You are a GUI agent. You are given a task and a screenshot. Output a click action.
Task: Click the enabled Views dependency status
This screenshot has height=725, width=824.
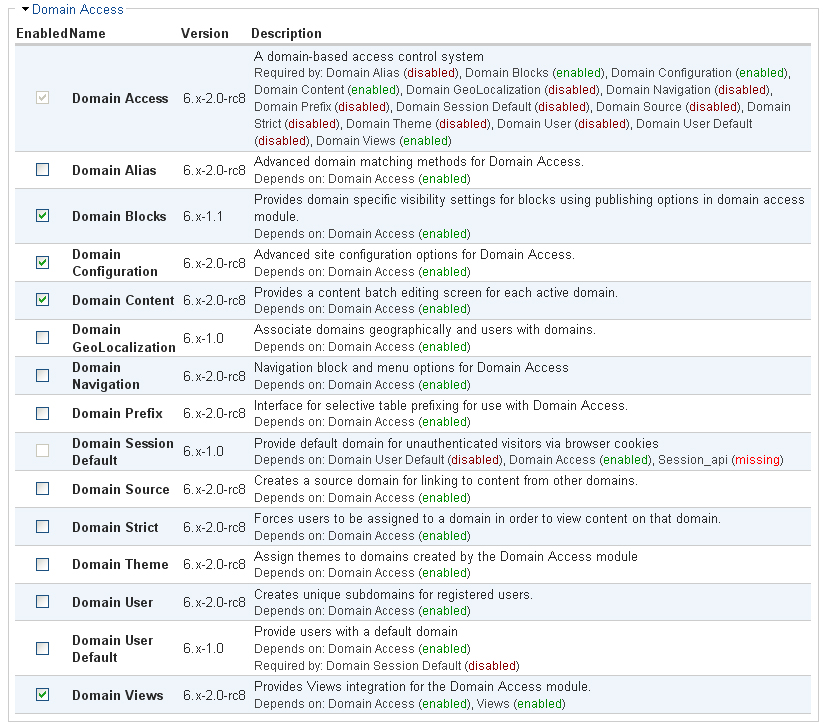[540, 704]
